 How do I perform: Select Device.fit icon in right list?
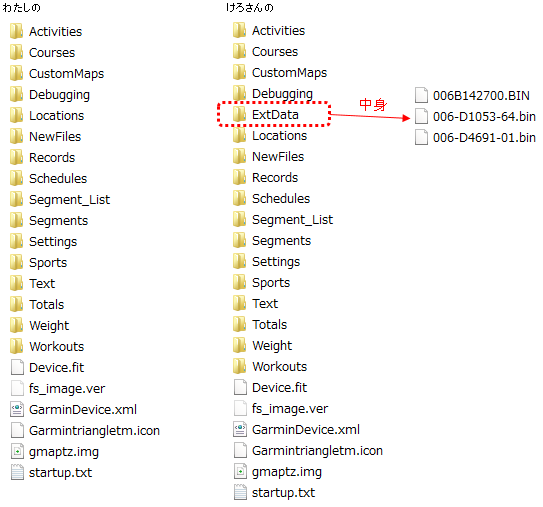(x=240, y=388)
